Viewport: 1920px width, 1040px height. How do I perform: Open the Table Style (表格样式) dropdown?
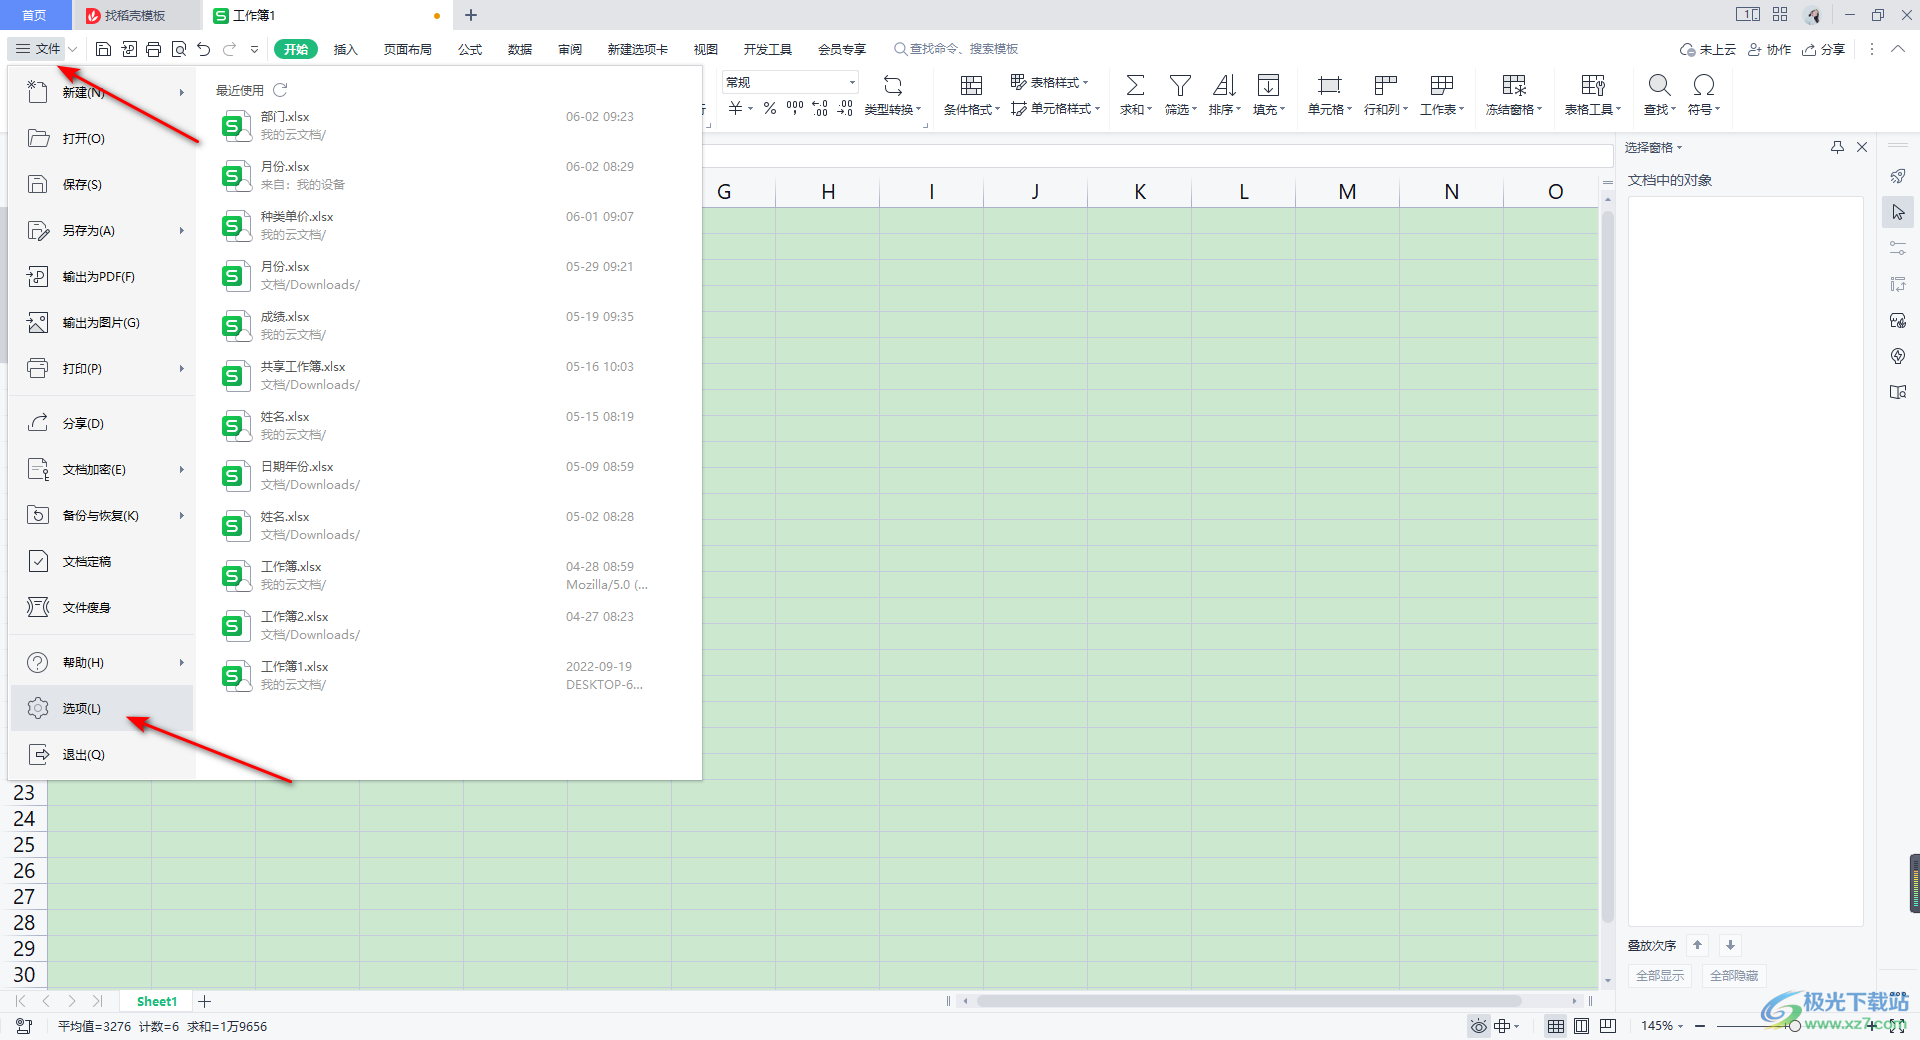[1049, 82]
